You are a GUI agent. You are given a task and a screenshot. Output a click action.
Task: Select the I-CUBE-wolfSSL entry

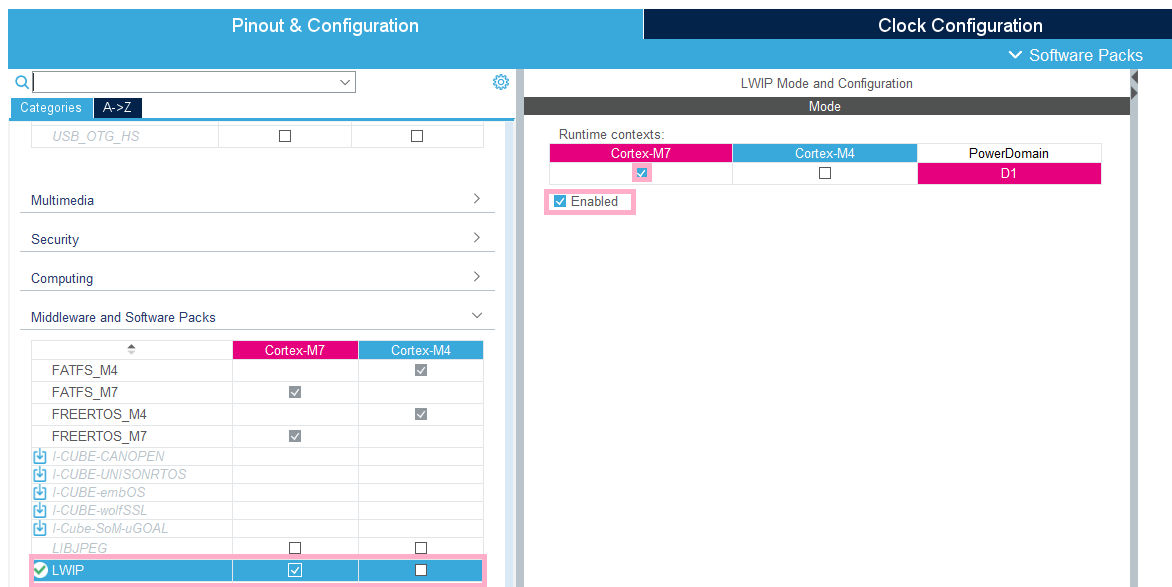pyautogui.click(x=99, y=510)
